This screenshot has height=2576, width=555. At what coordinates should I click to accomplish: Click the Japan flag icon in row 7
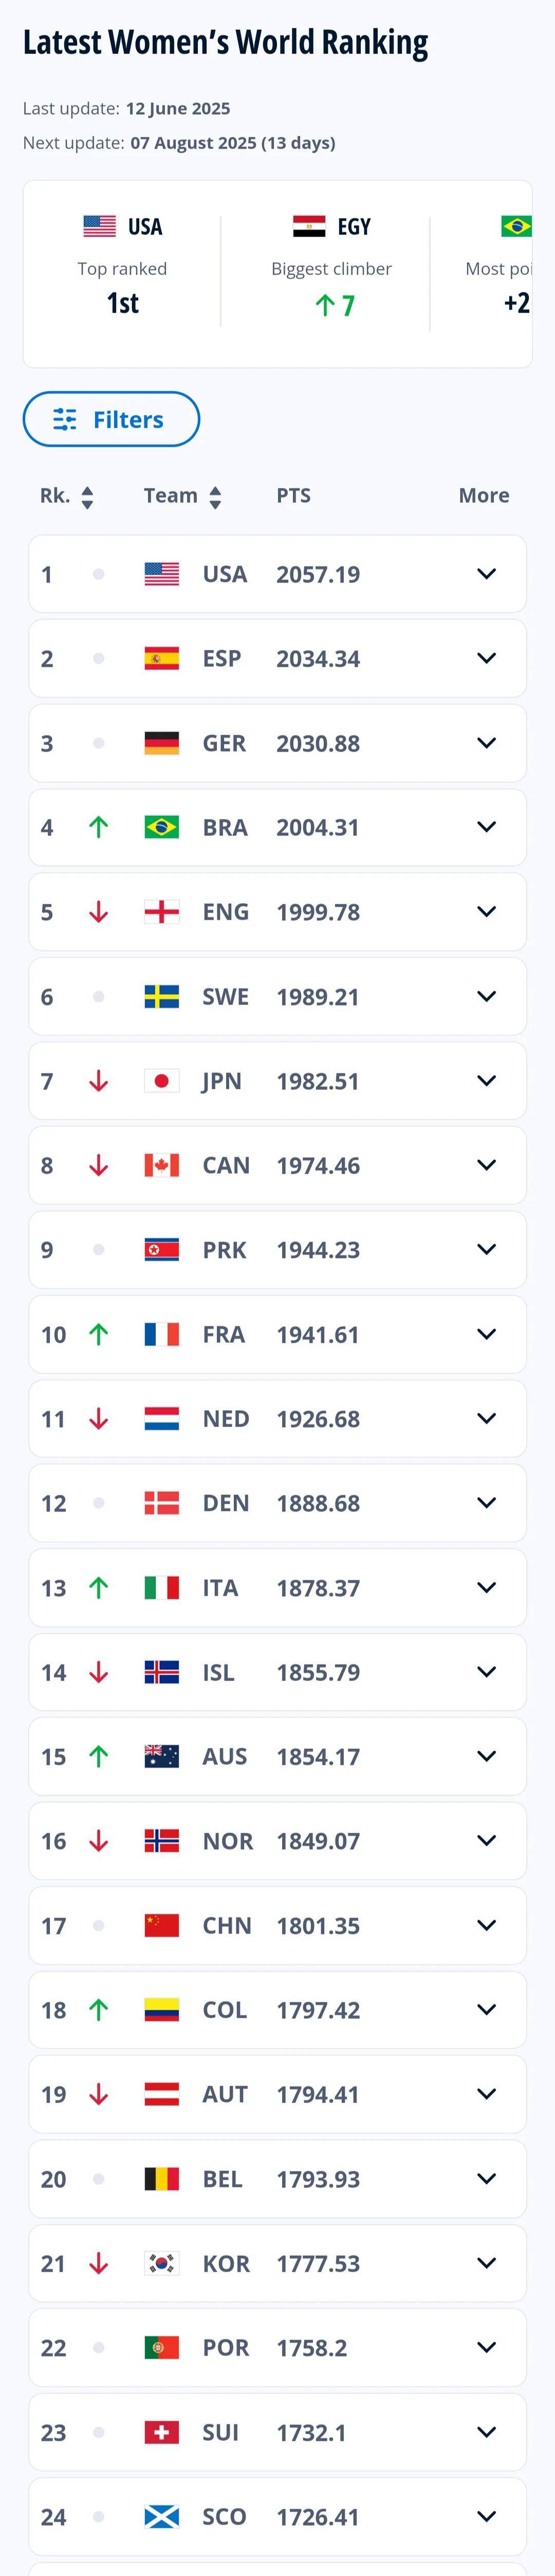162,1081
